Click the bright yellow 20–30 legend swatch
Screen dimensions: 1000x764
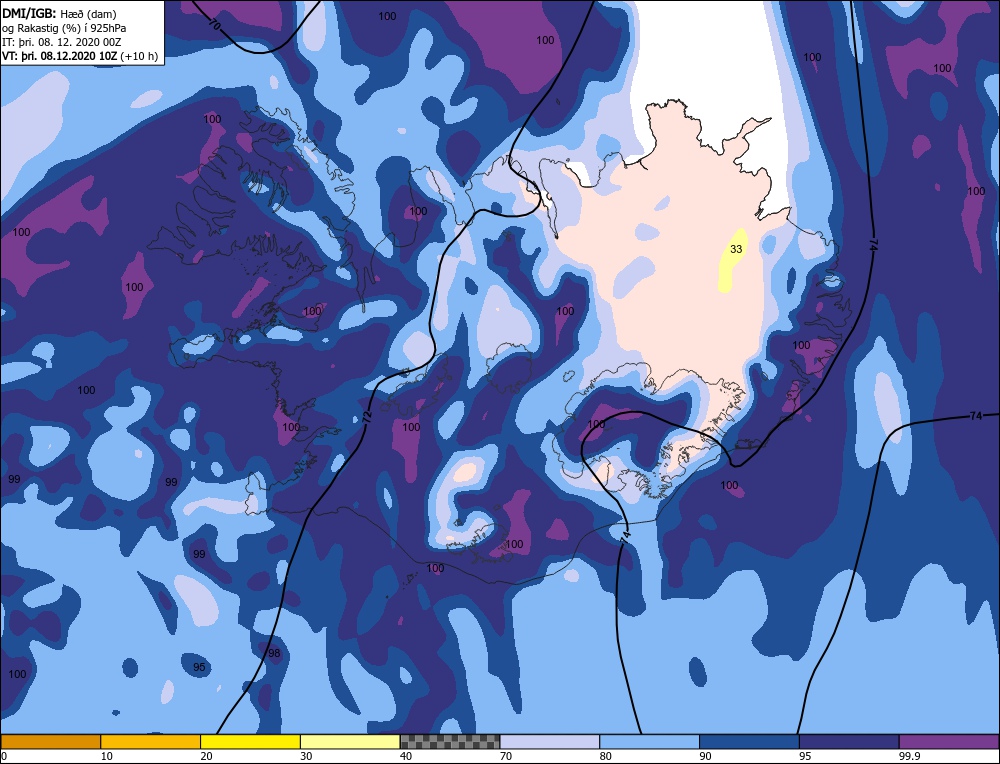coord(250,741)
